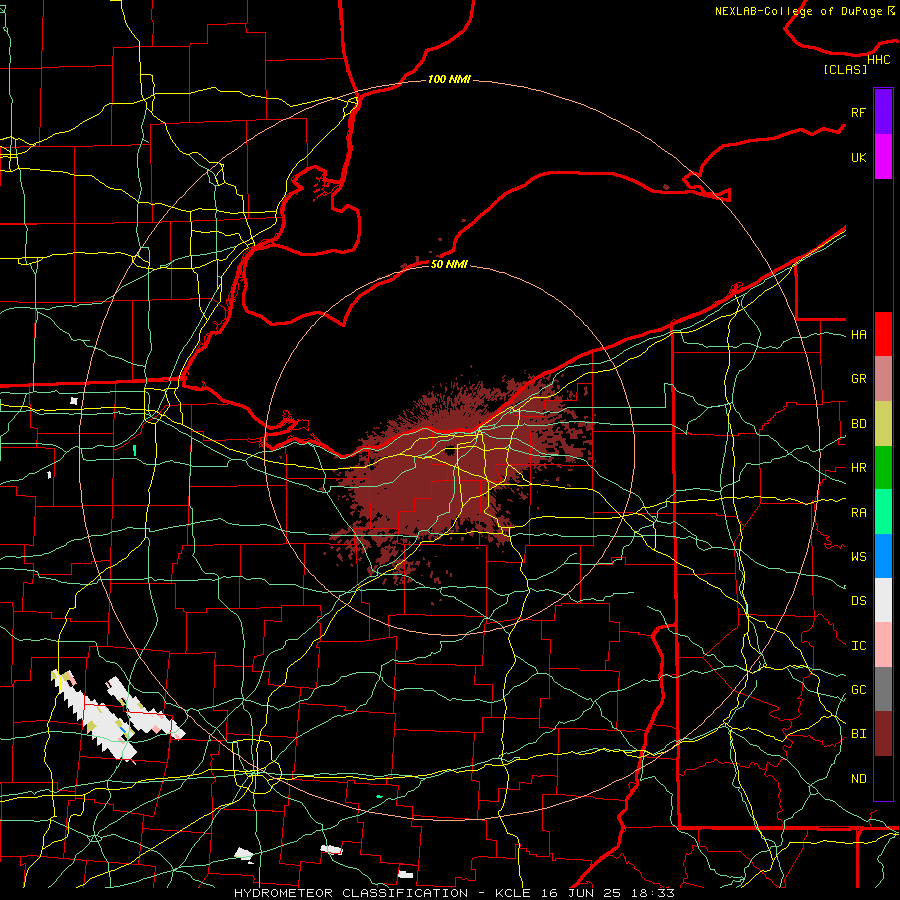900x900 pixels.
Task: Click the HR legend label
Action: [x=858, y=468]
